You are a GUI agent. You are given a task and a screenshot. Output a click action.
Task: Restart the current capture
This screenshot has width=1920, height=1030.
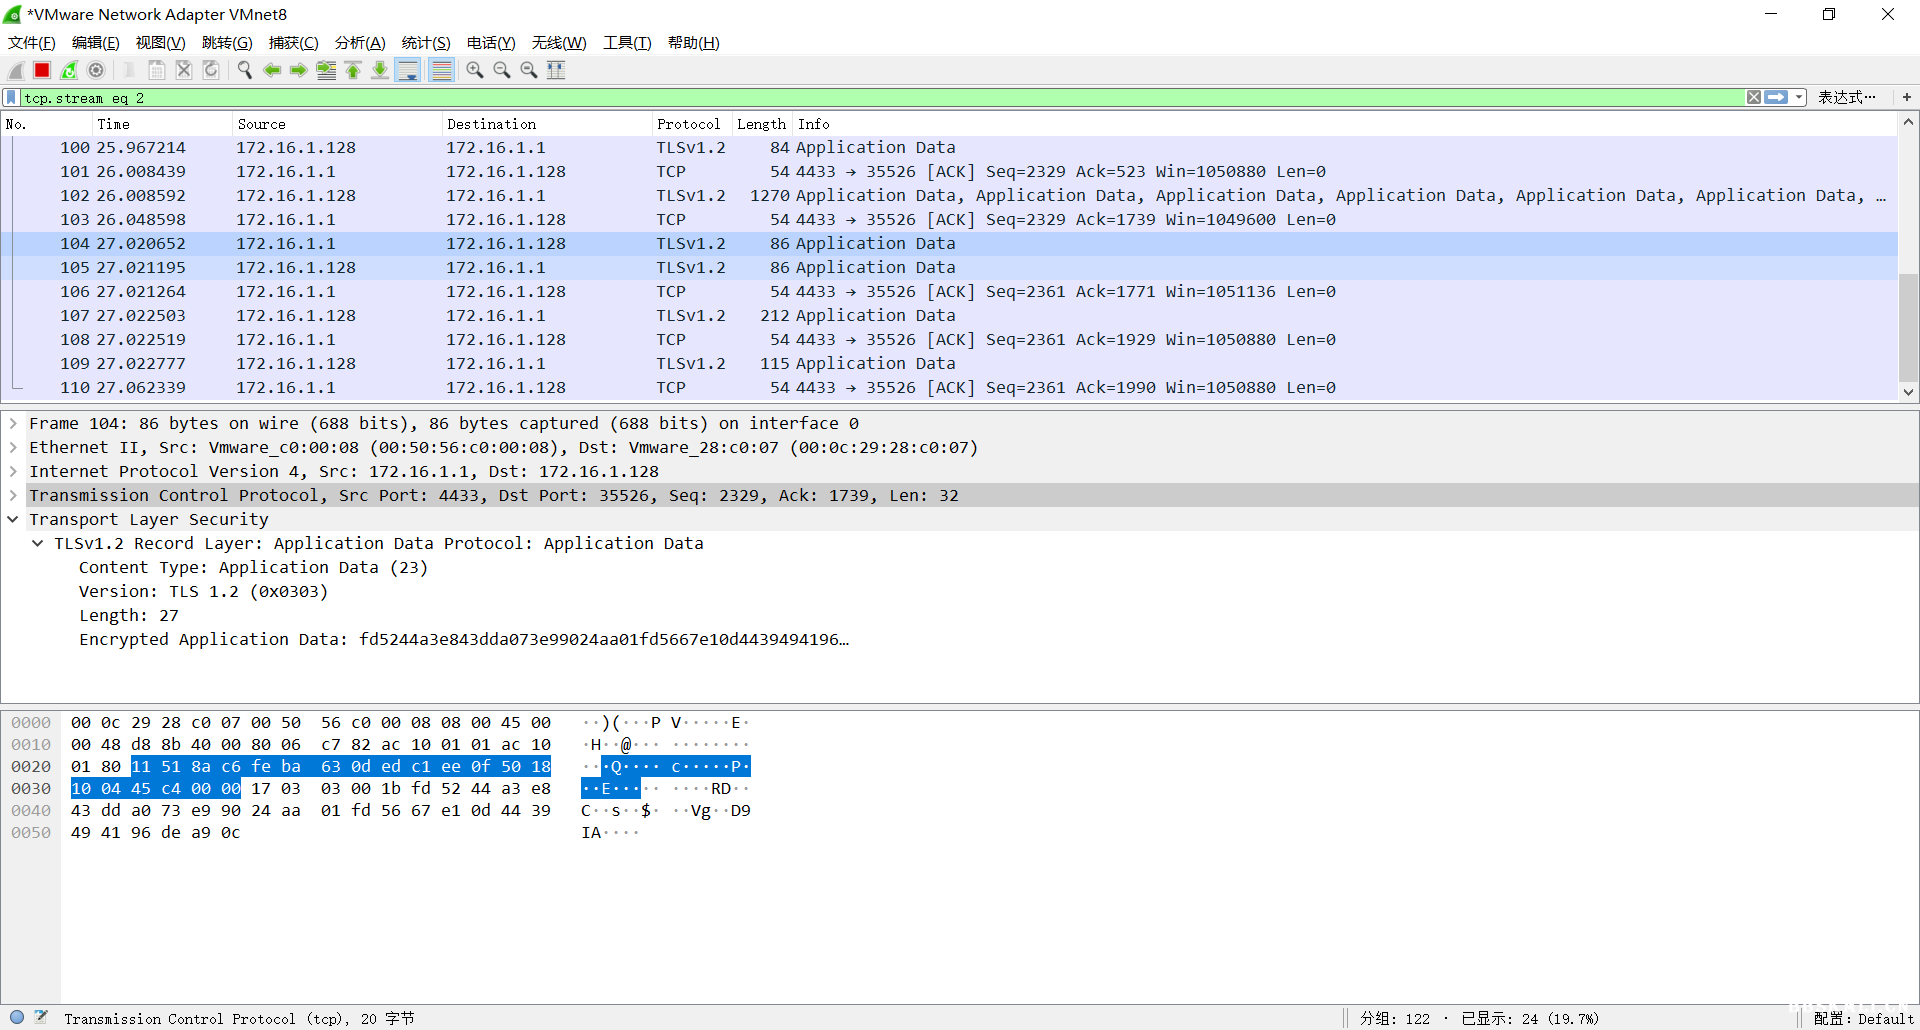(69, 70)
